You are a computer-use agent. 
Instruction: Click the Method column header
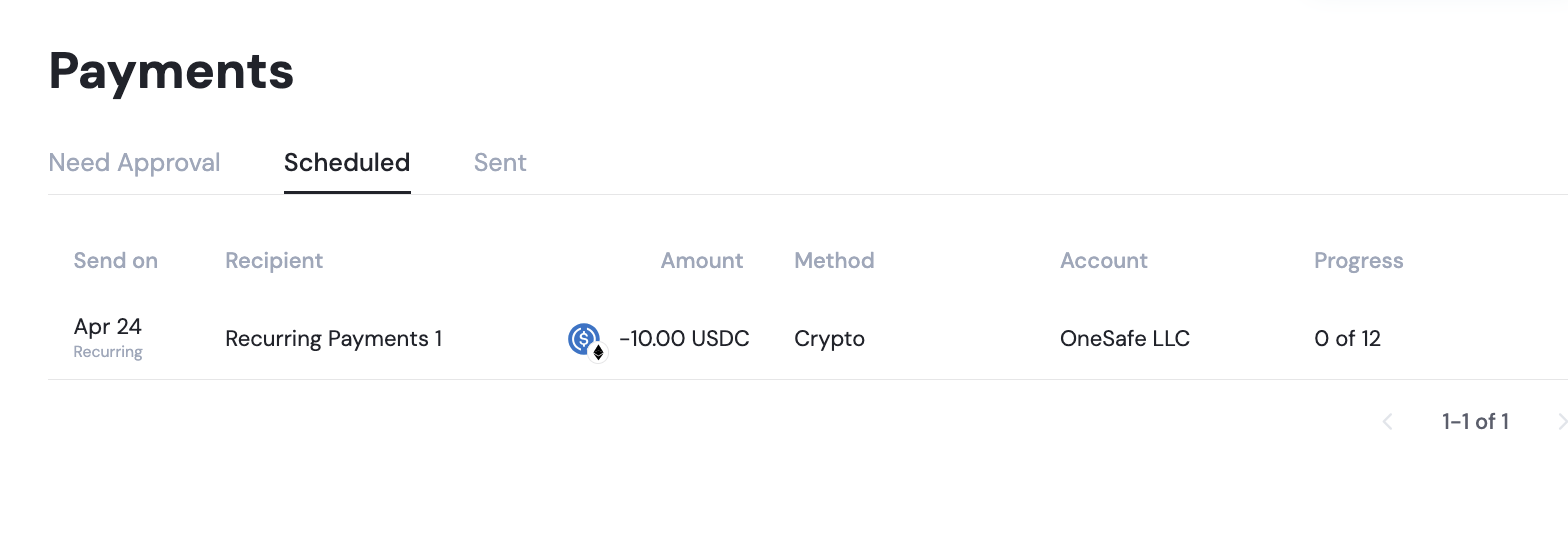pos(834,261)
